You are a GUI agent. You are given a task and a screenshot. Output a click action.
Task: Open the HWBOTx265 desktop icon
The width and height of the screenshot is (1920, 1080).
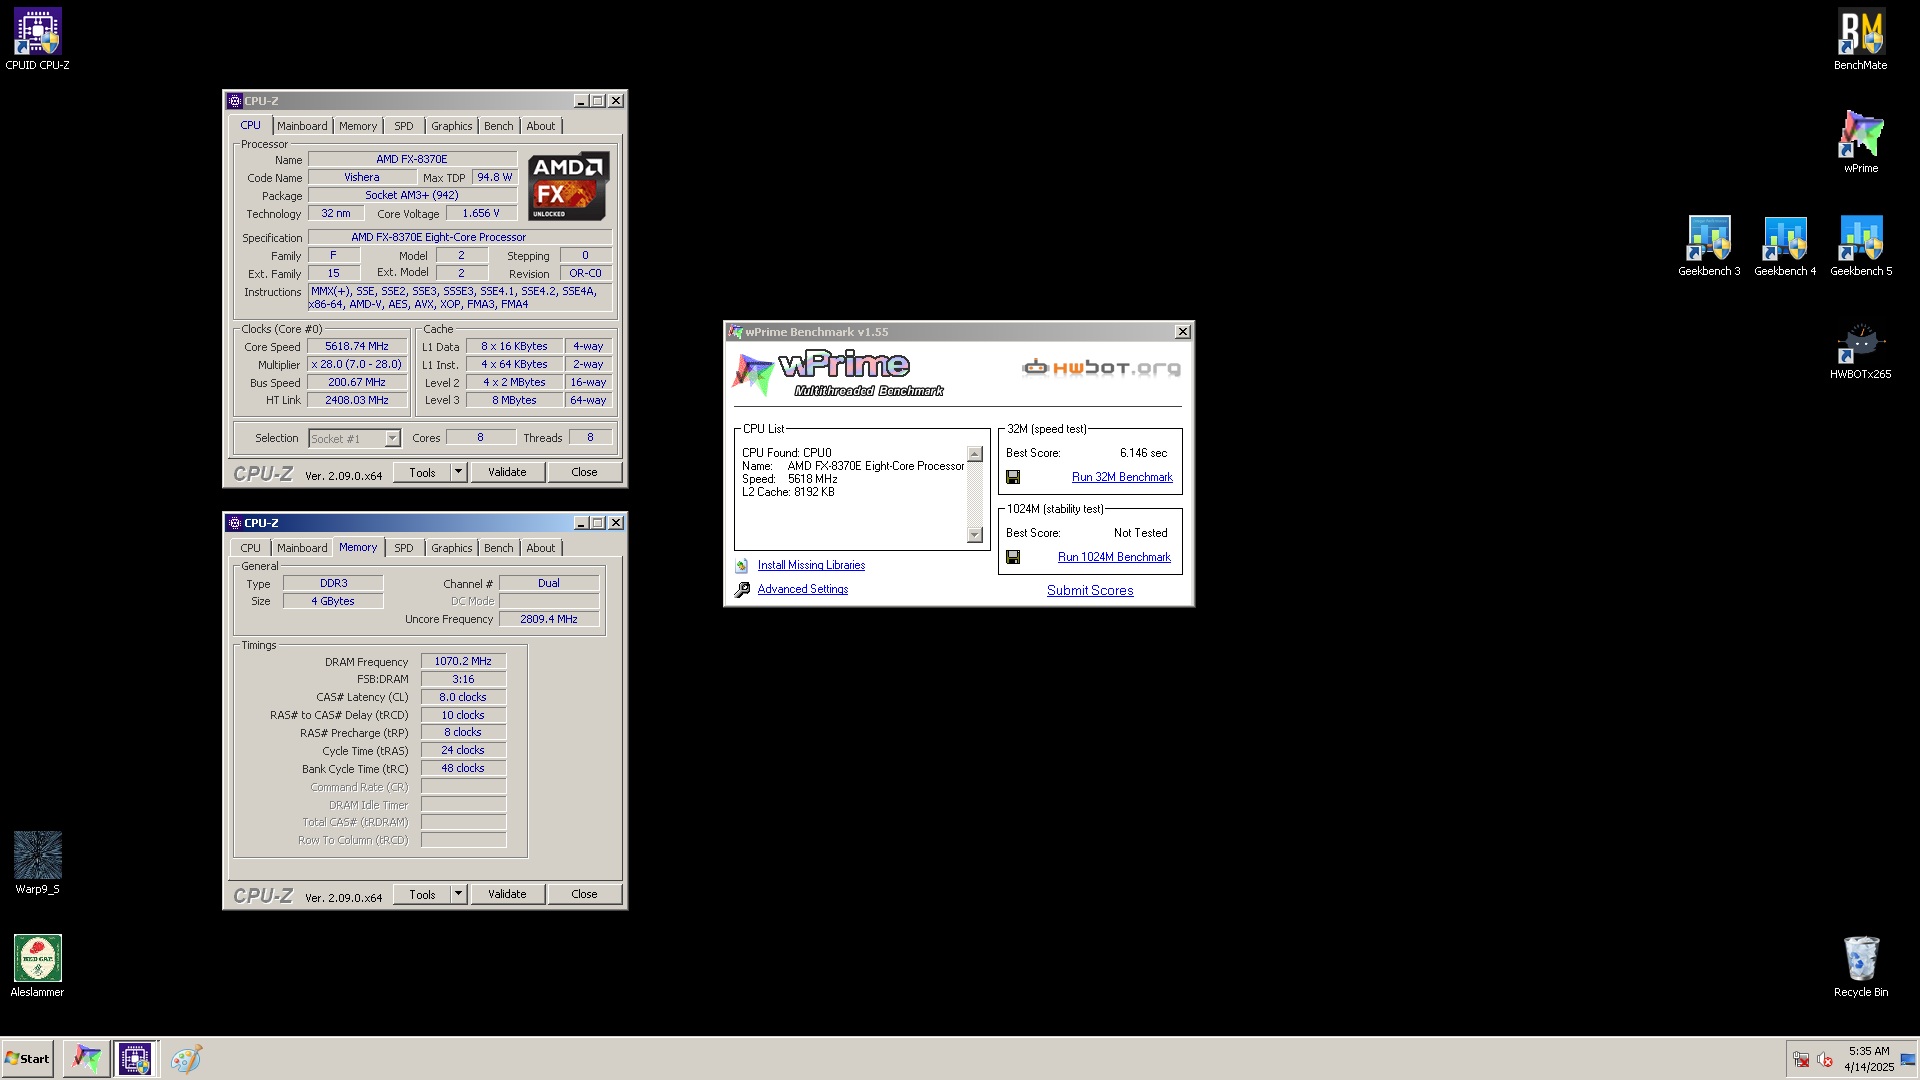[x=1860, y=350]
